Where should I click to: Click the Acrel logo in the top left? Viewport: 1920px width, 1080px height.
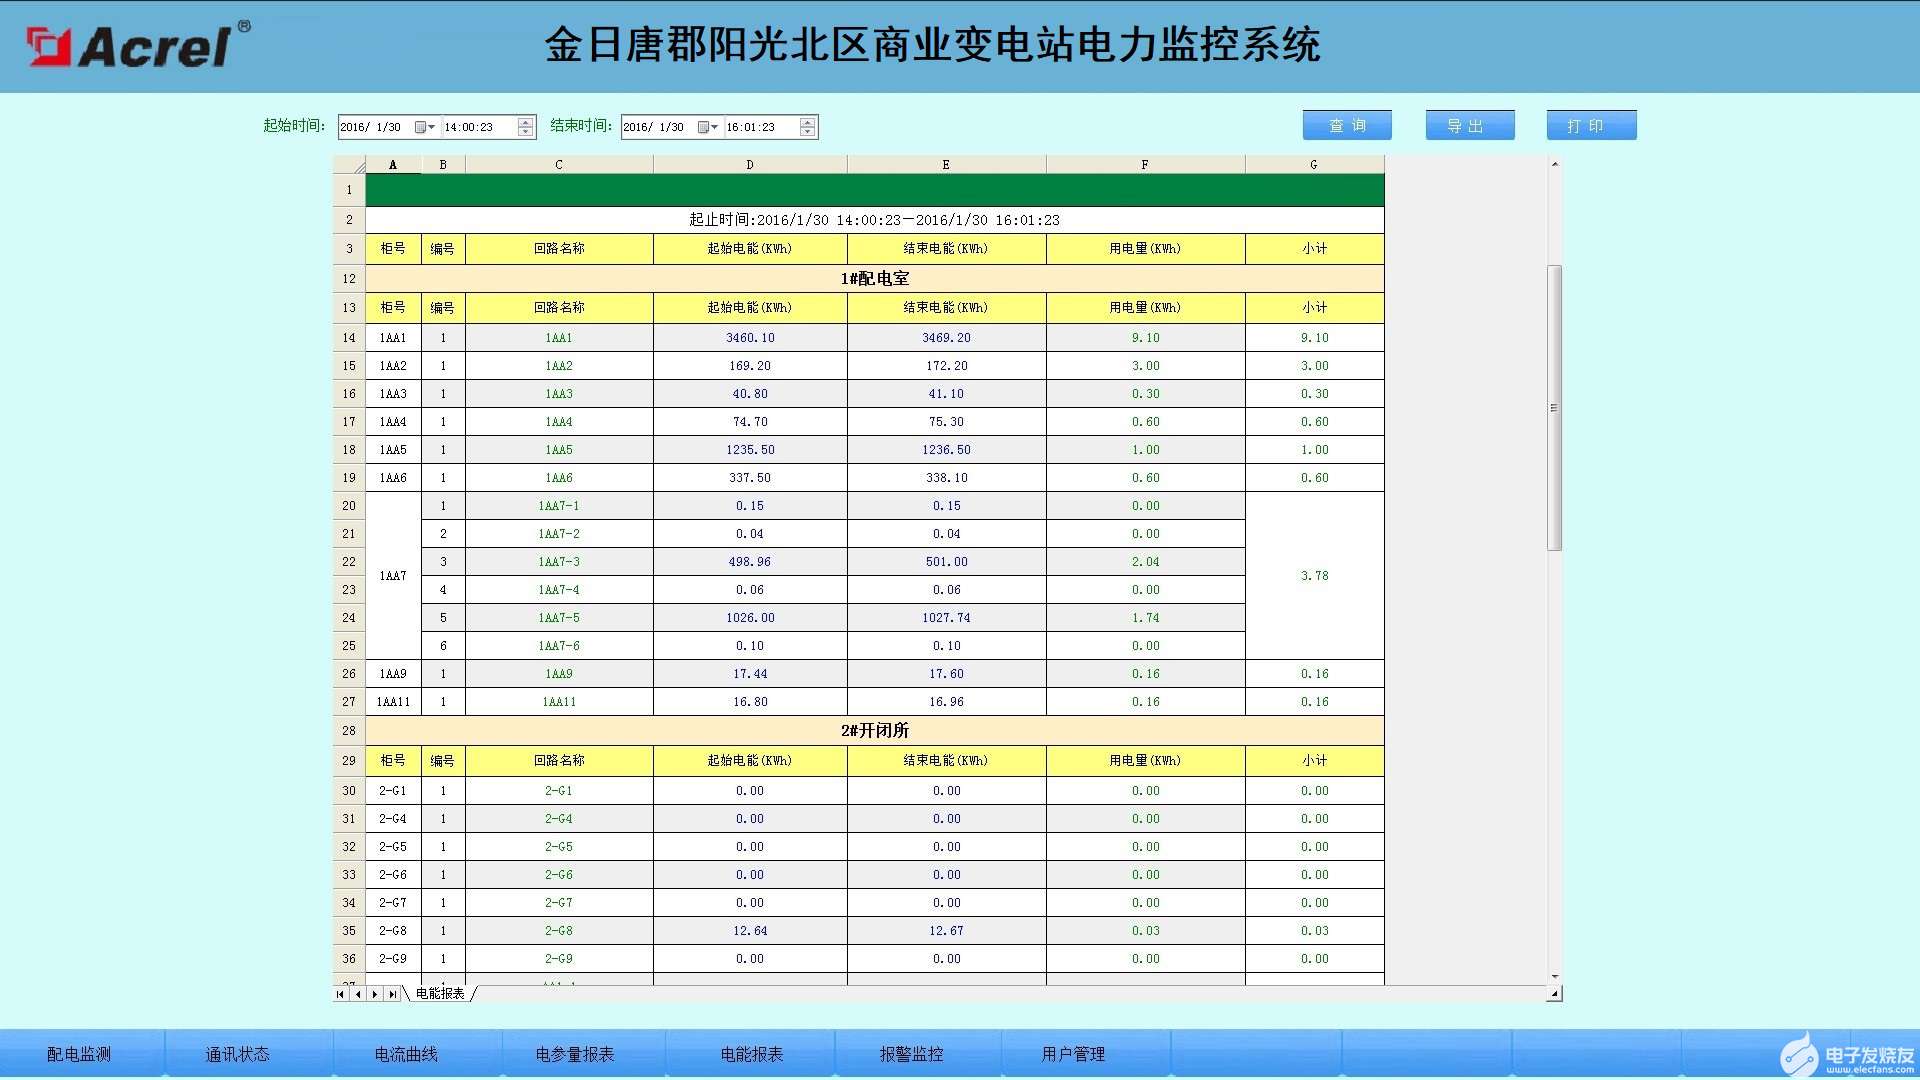pyautogui.click(x=130, y=45)
